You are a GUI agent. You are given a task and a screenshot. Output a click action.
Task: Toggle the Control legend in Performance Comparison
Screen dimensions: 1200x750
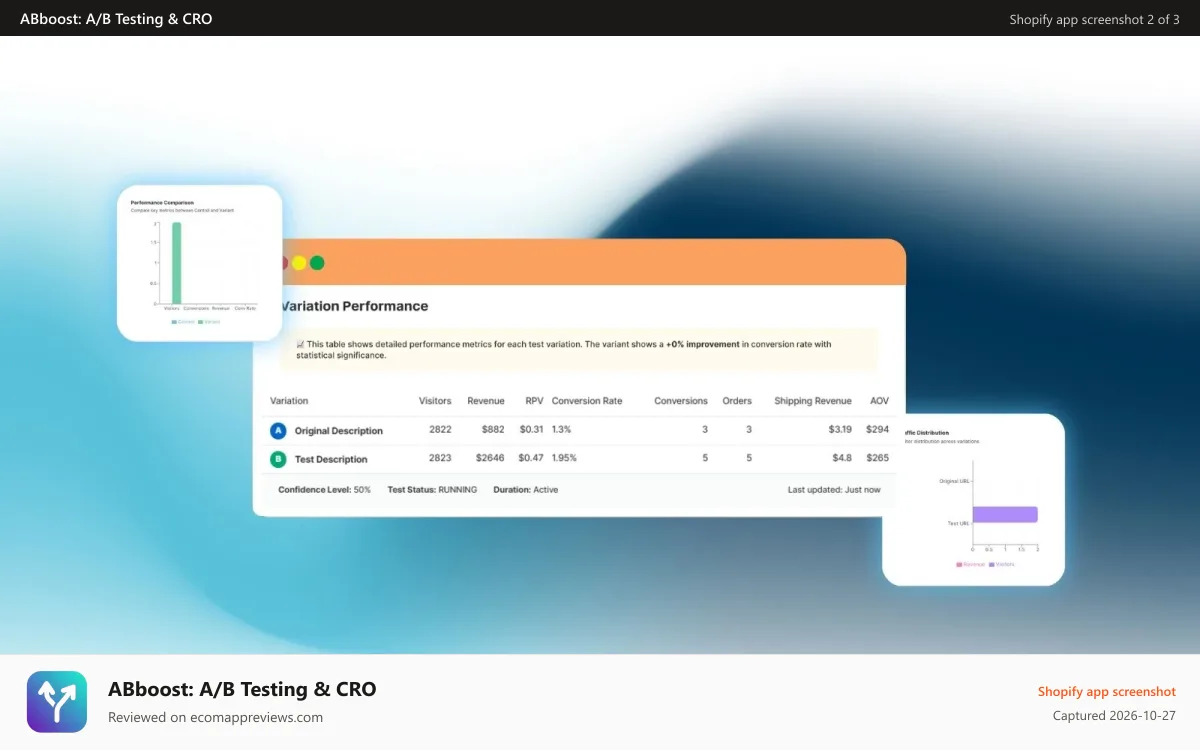(x=183, y=322)
